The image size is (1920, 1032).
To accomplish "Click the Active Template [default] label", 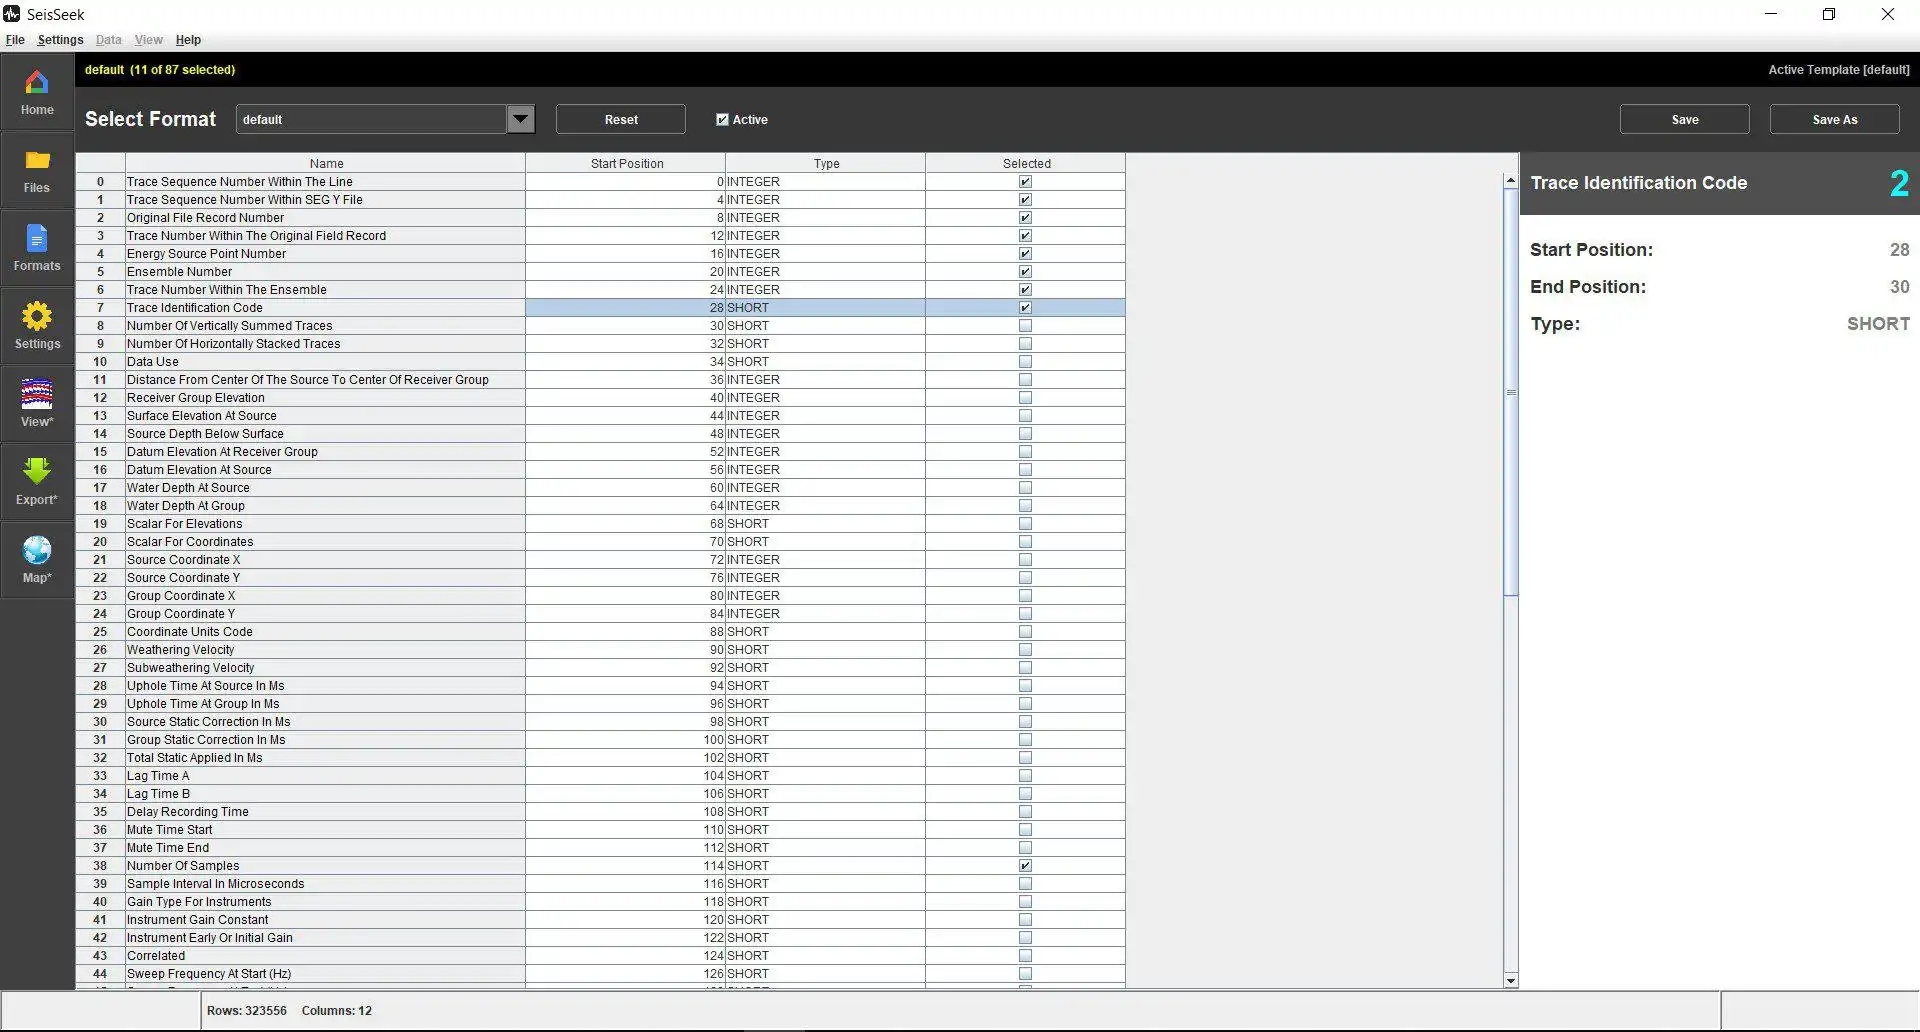I will coord(1839,70).
